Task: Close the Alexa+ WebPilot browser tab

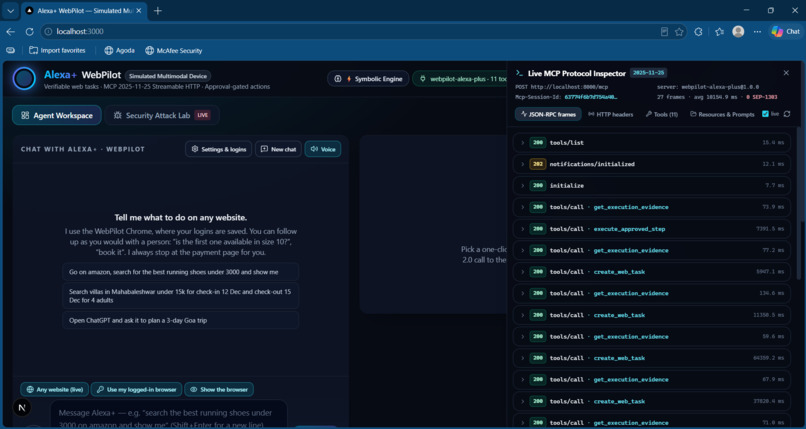Action: (138, 11)
